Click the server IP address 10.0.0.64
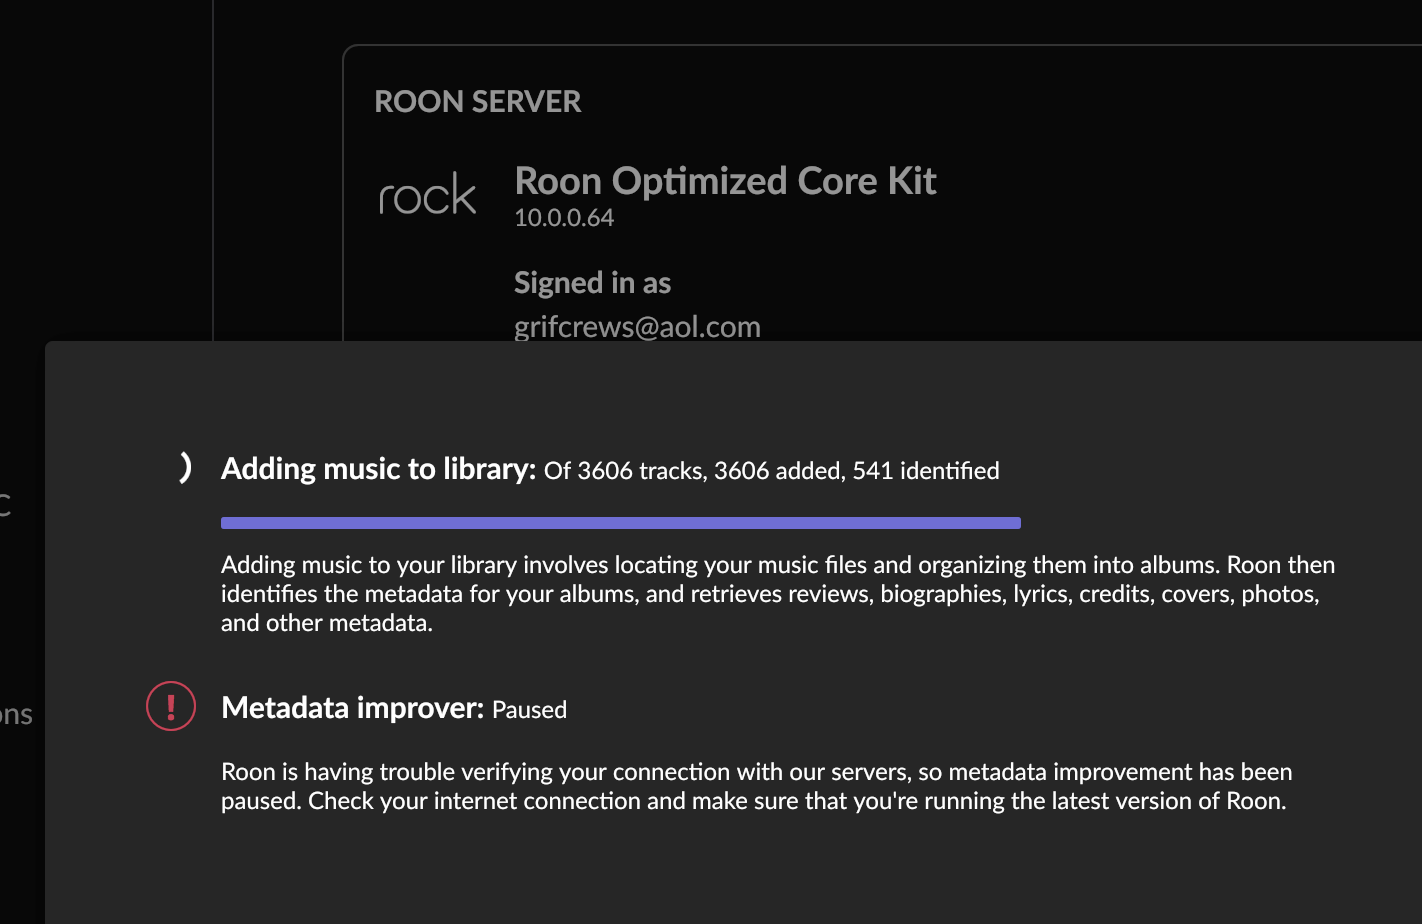 (x=564, y=218)
